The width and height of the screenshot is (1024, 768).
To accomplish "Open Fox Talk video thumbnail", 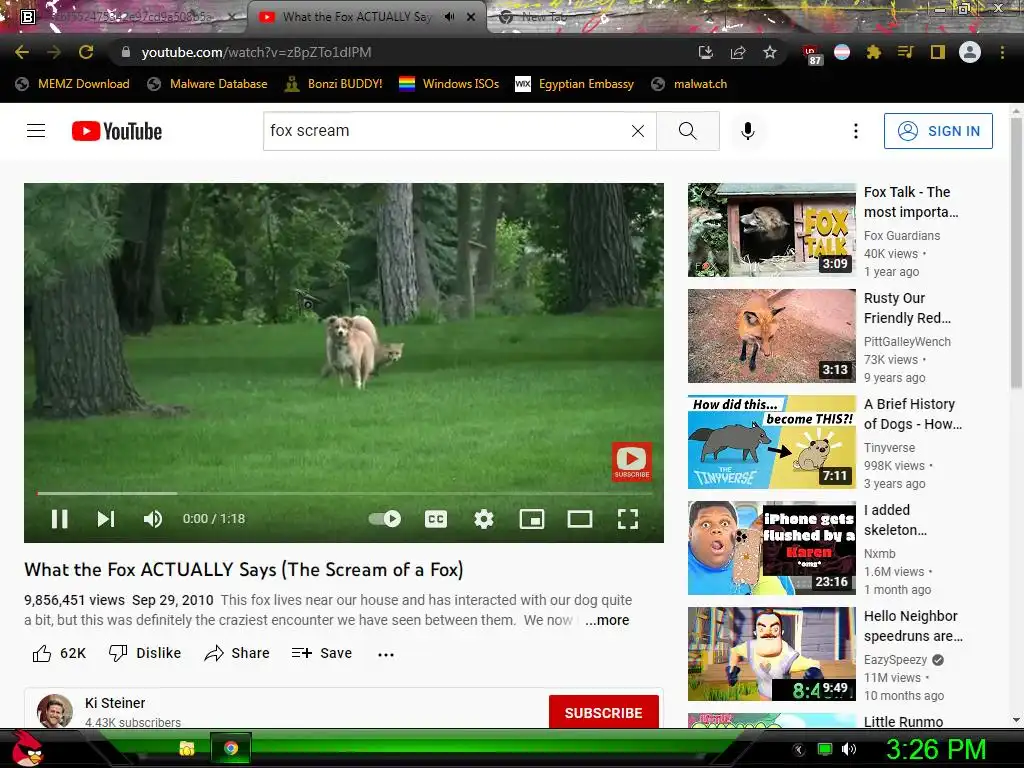I will pos(771,230).
